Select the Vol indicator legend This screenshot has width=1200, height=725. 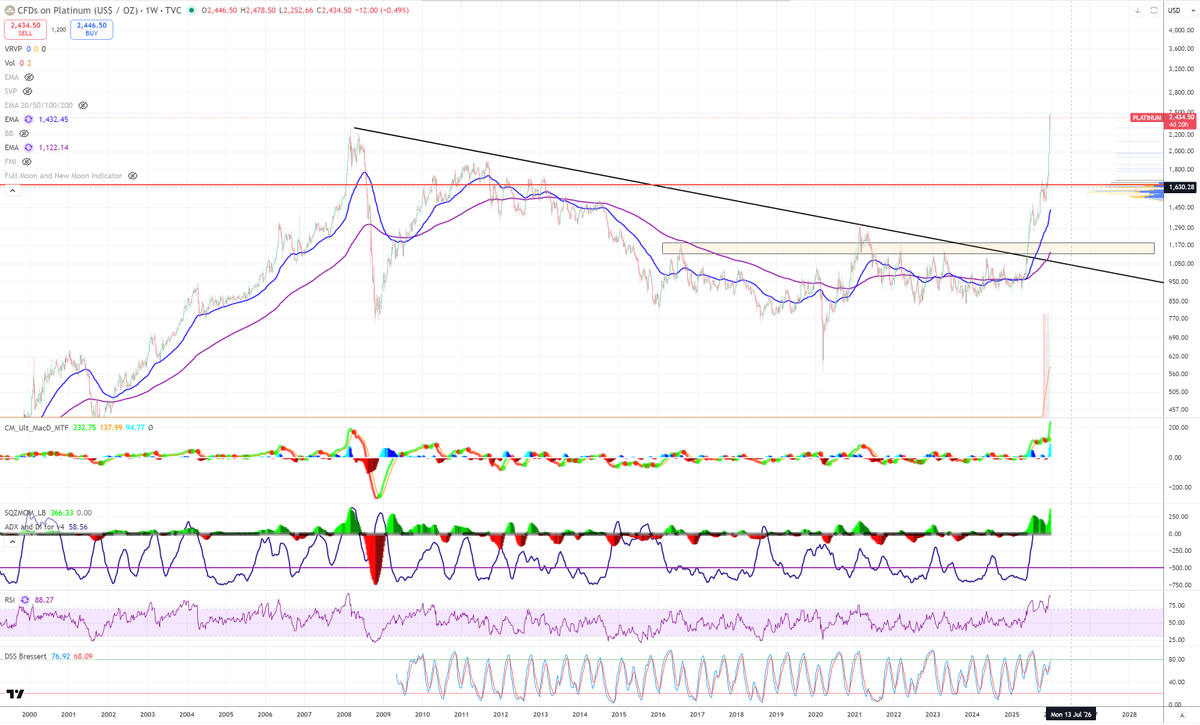click(9, 63)
